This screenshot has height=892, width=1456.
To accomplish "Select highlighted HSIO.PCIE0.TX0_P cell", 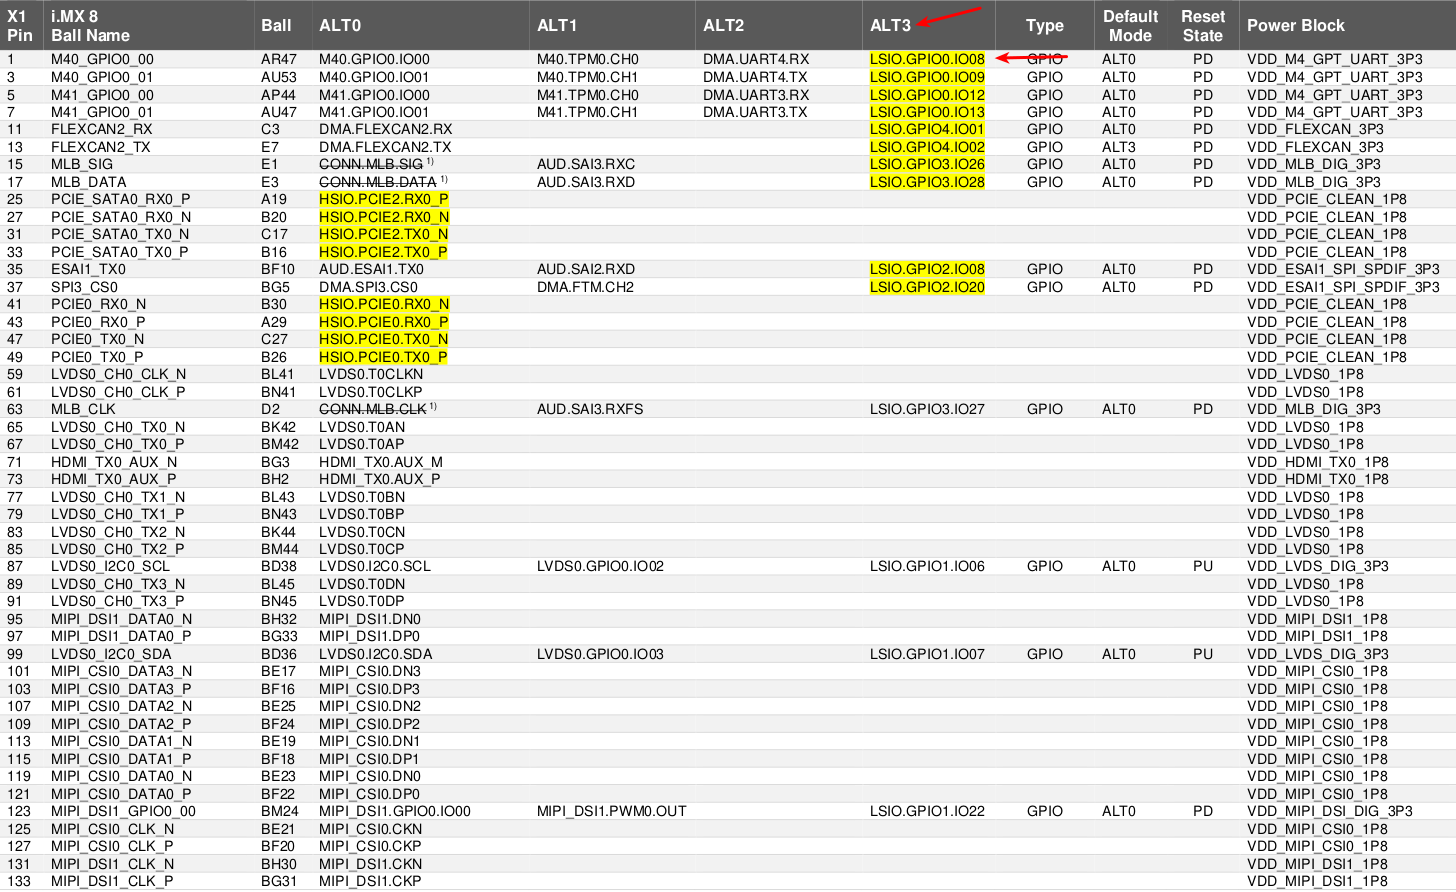I will [x=384, y=357].
